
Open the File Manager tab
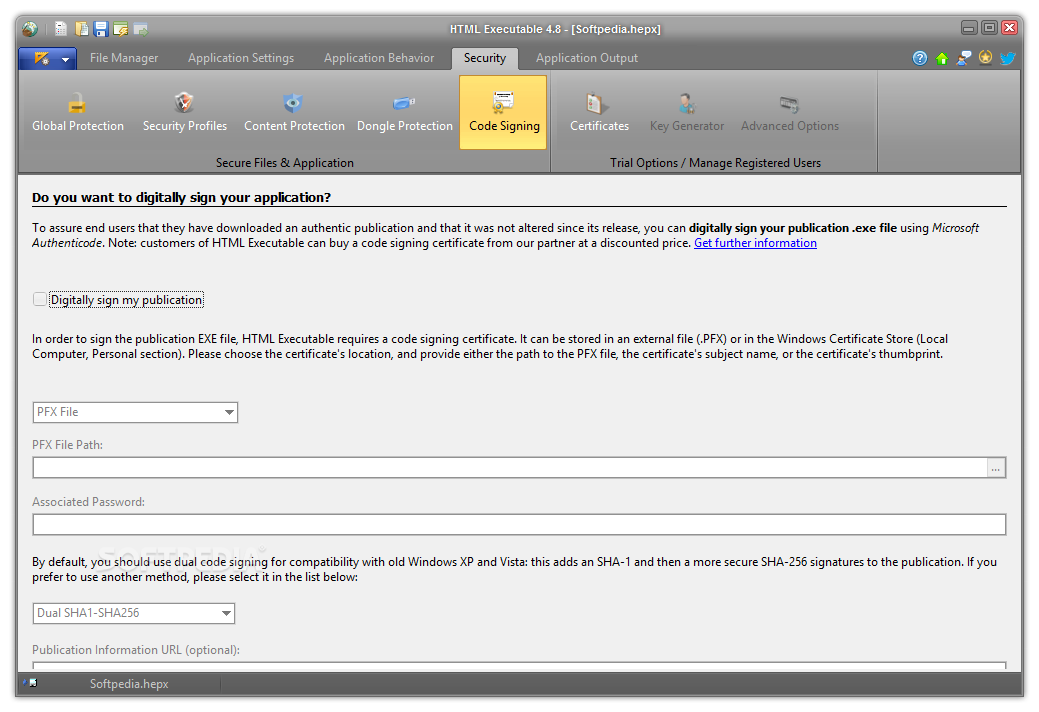click(x=124, y=58)
